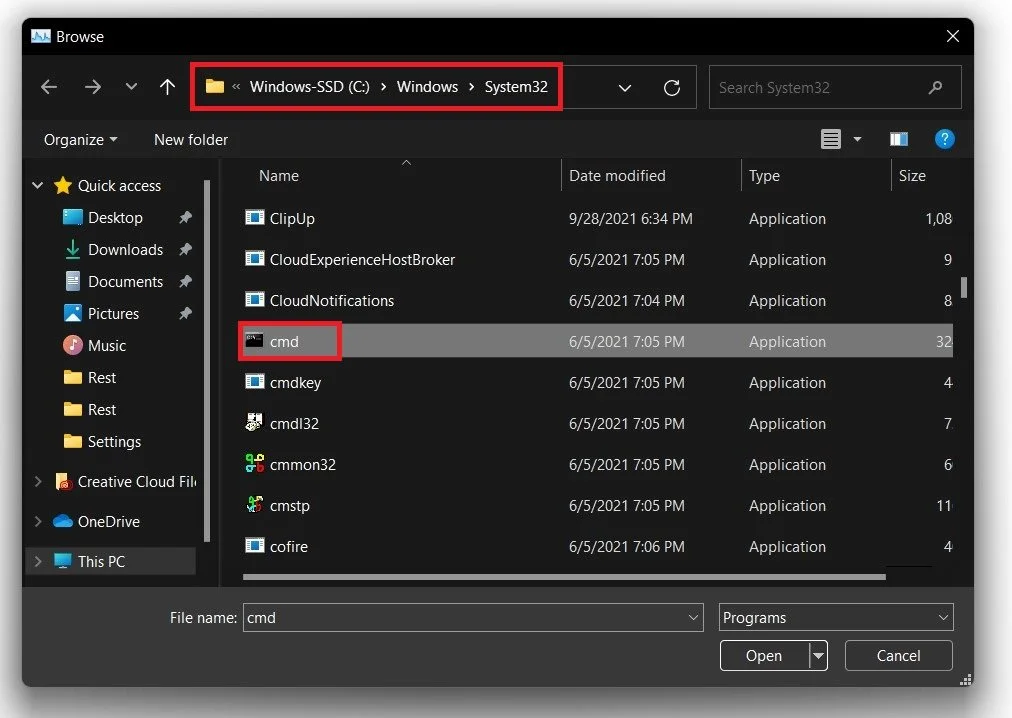Image resolution: width=1012 pixels, height=718 pixels.
Task: Open the Open button's split arrow
Action: pos(818,655)
